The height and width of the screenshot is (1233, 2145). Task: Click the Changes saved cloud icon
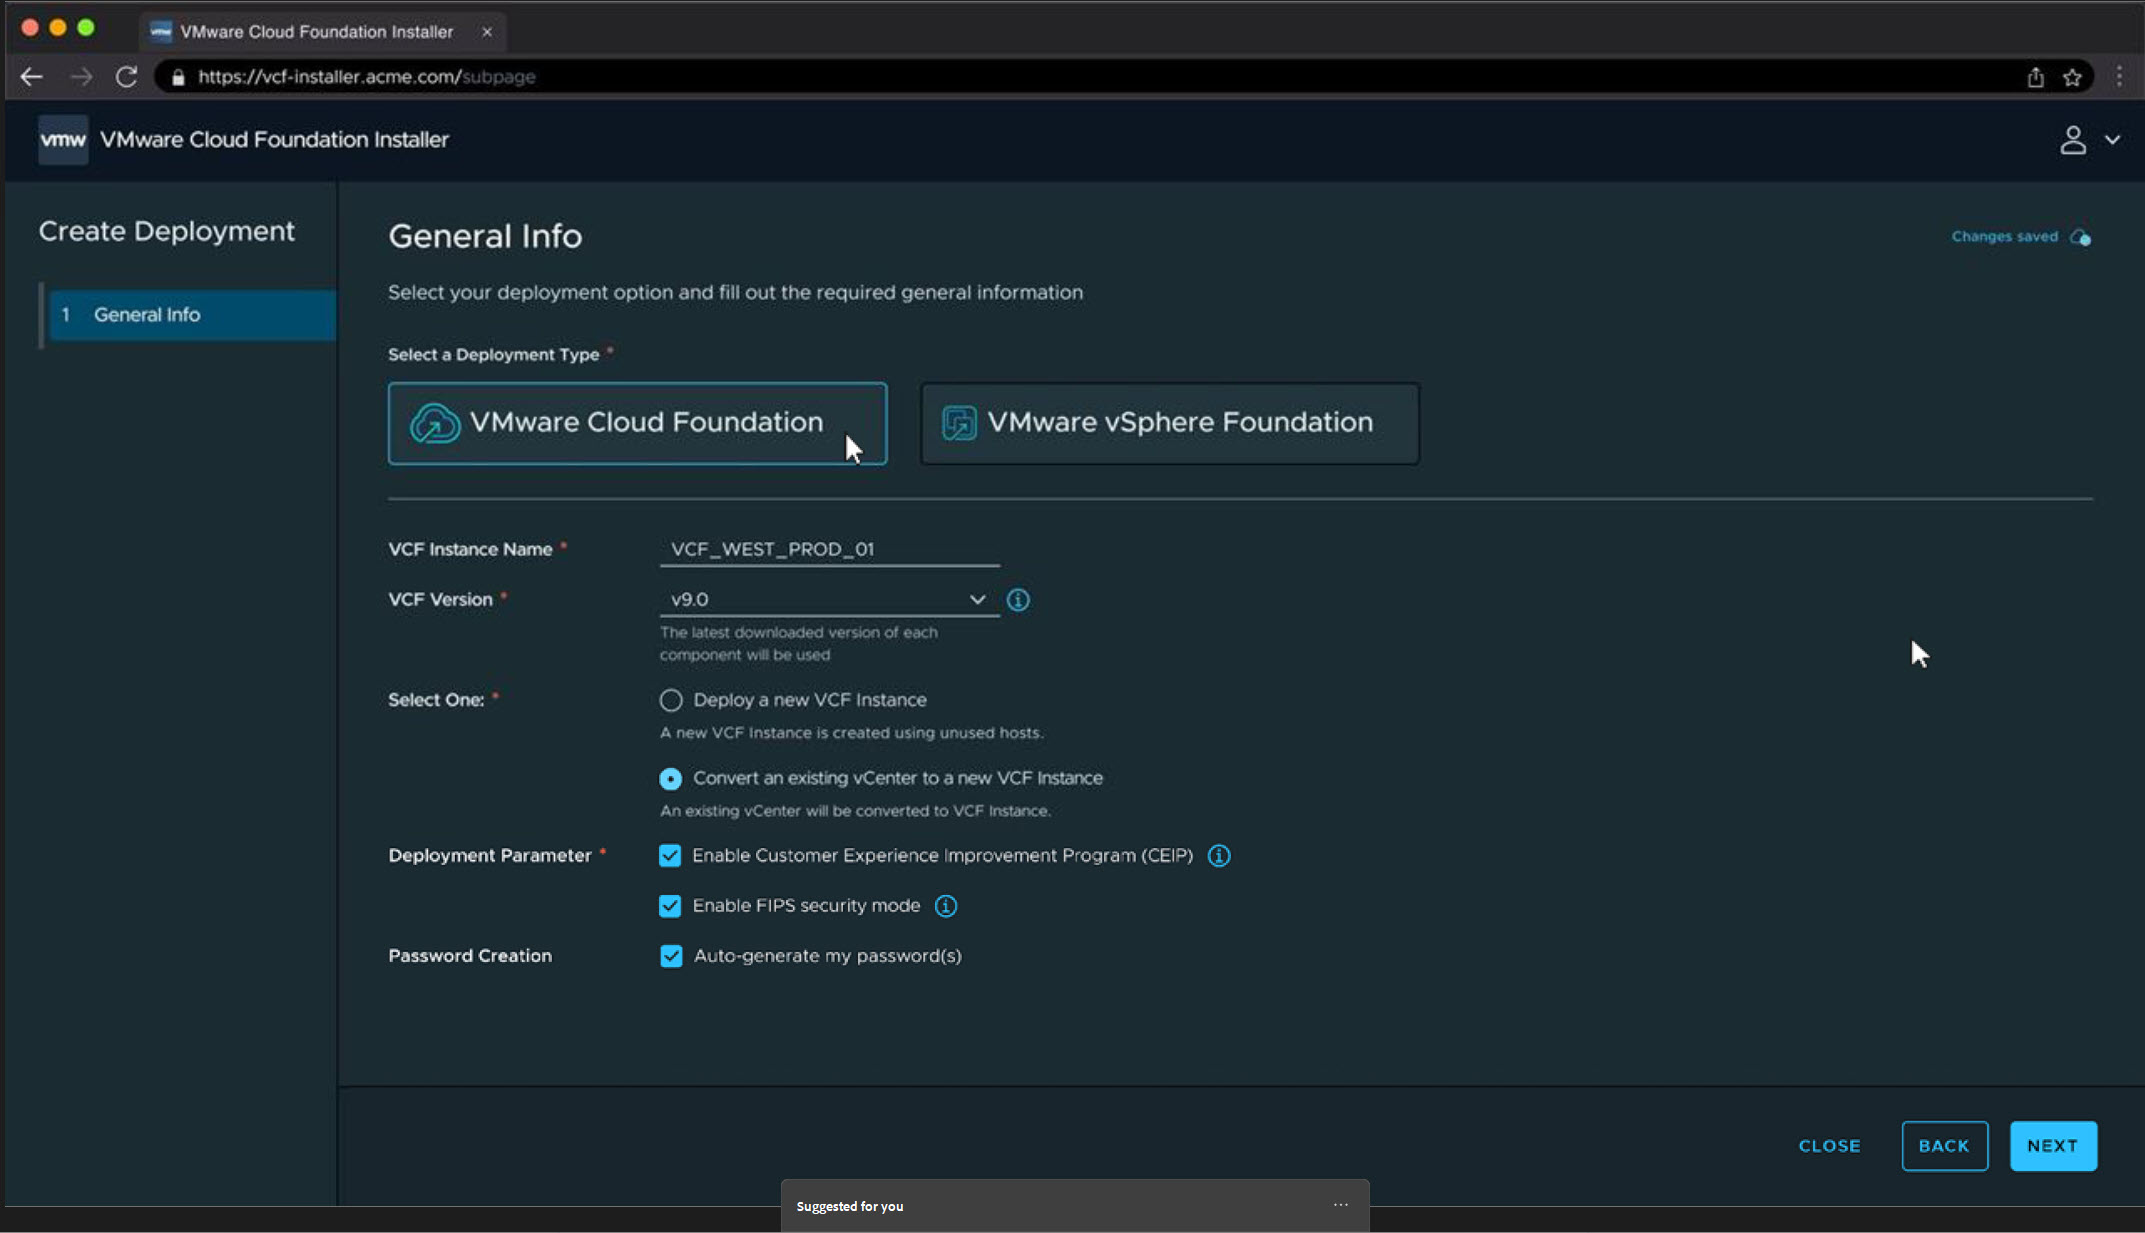pyautogui.click(x=2082, y=237)
